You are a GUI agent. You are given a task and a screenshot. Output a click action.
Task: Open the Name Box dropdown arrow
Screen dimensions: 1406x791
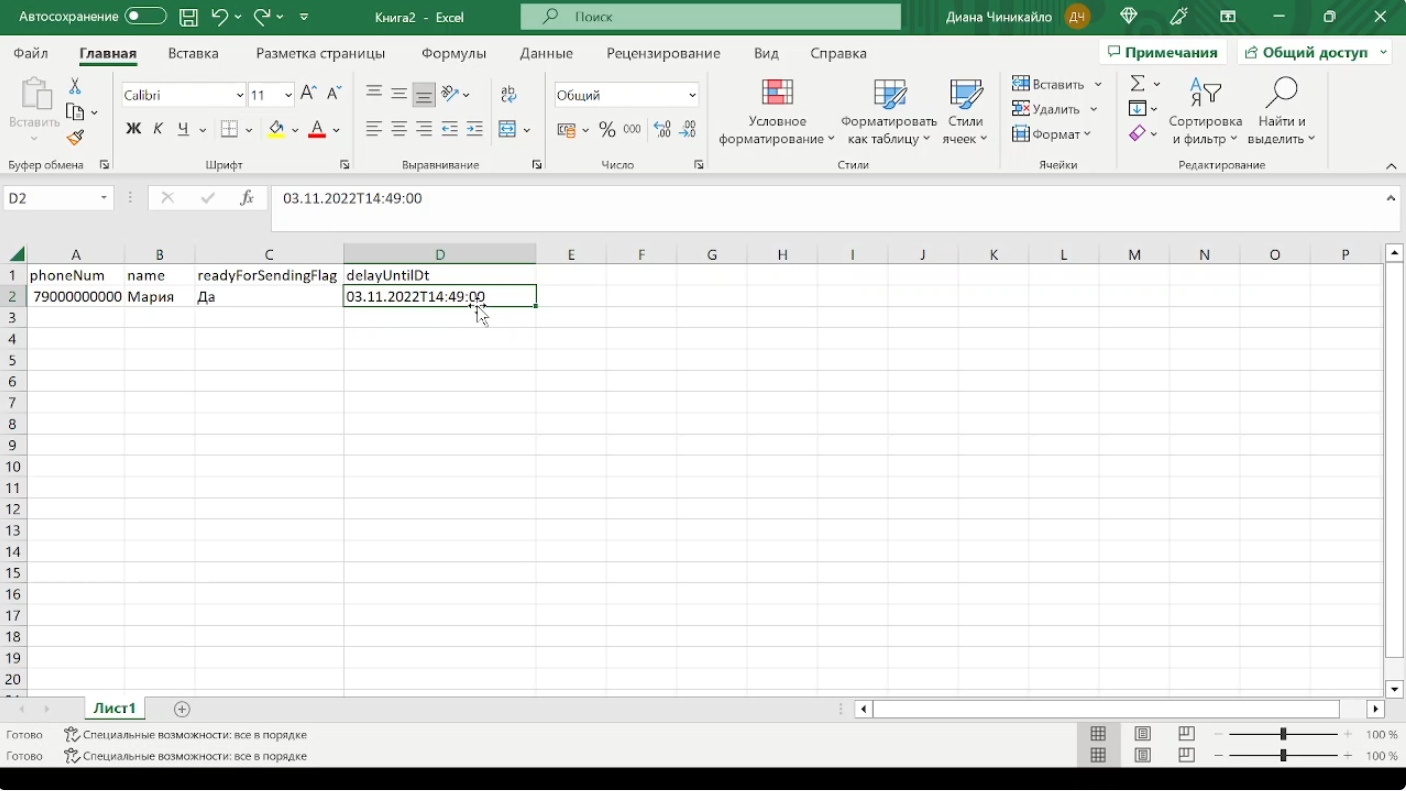[104, 198]
